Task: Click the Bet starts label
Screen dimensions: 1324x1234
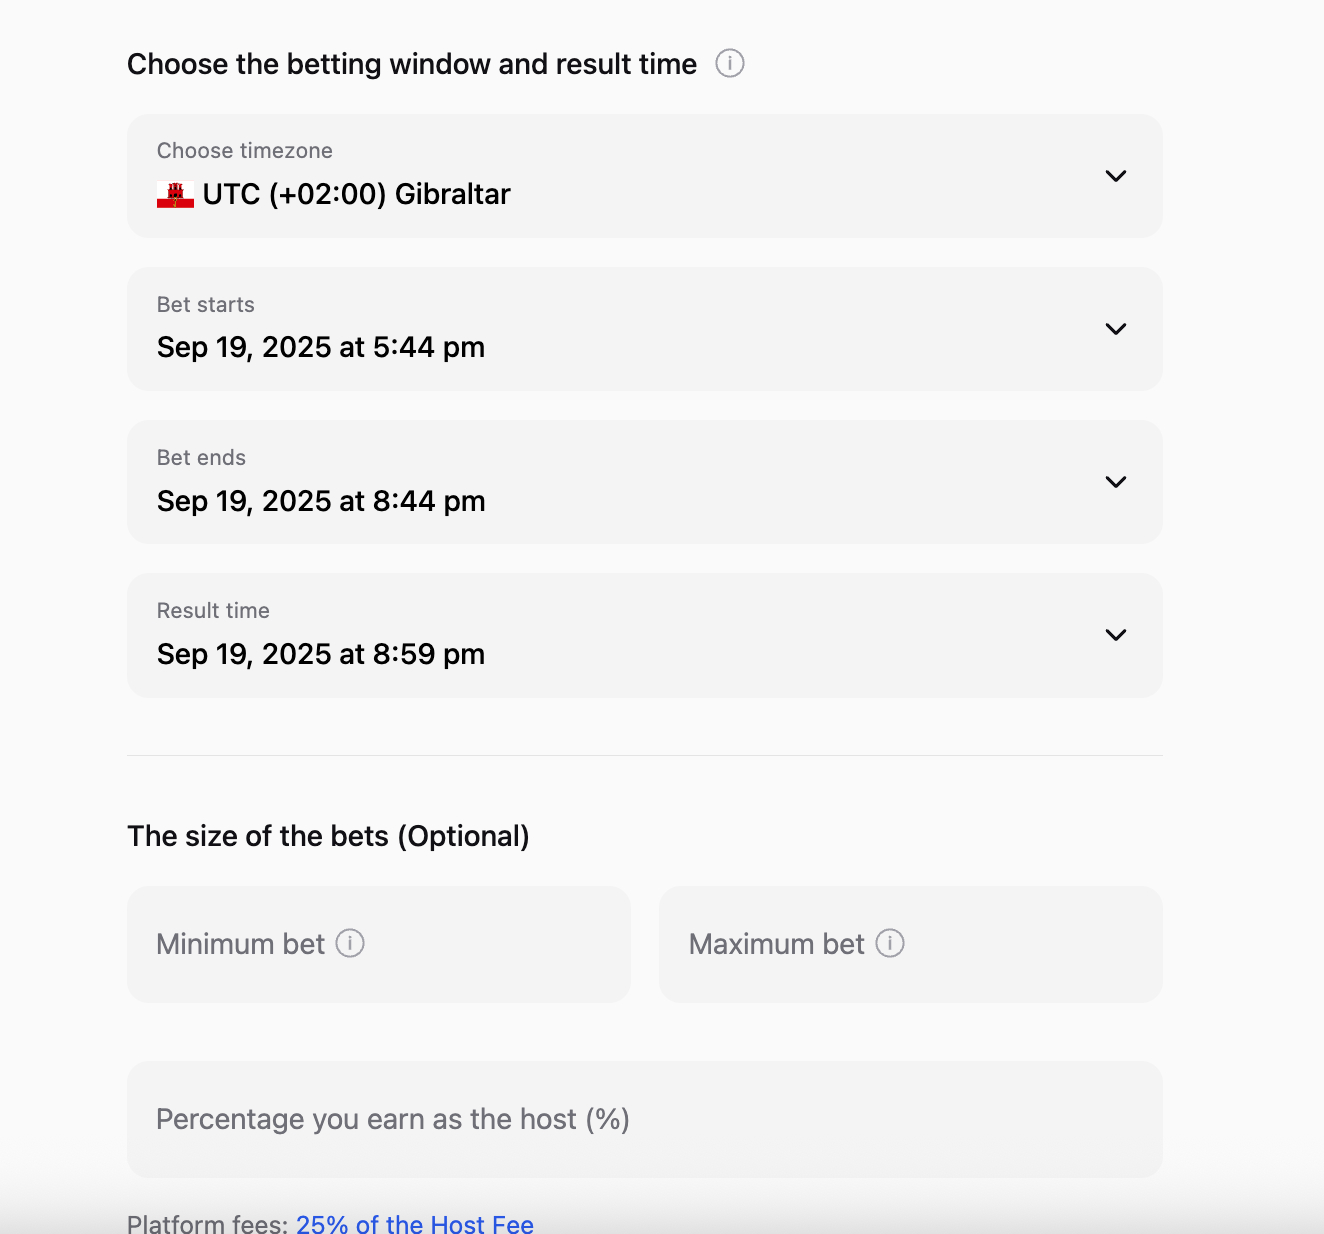Action: click(206, 305)
